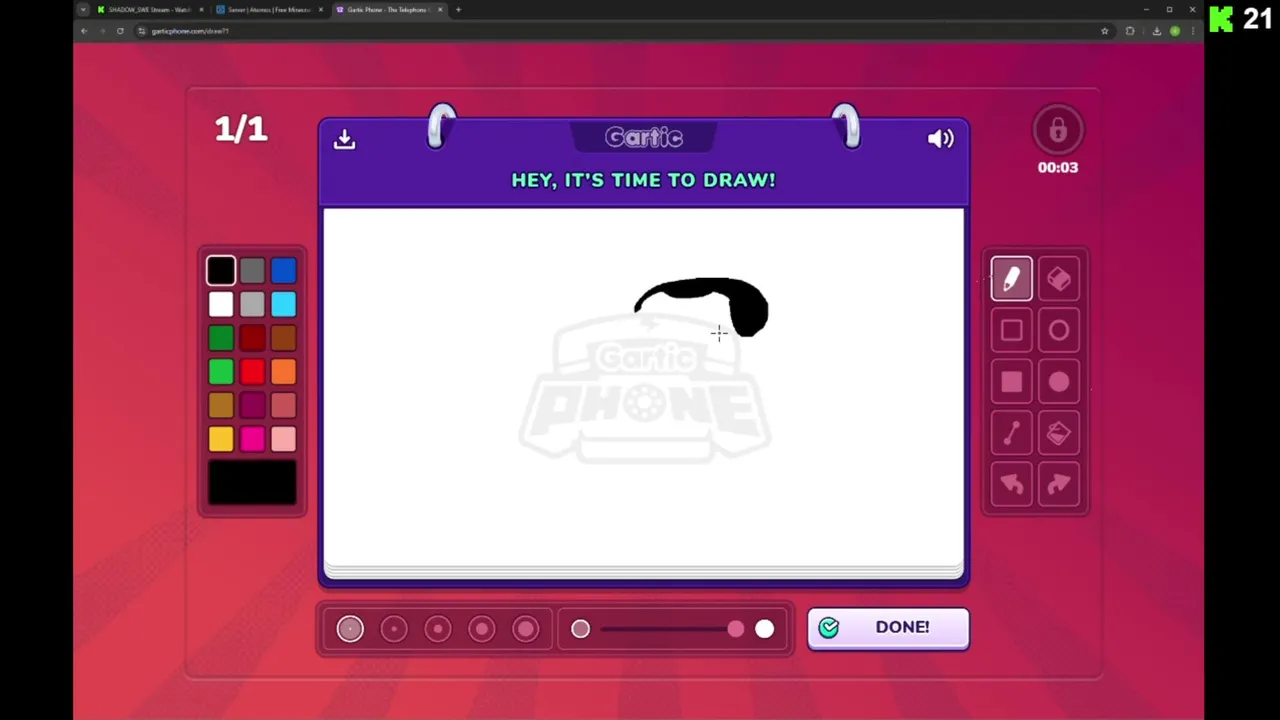Pick the bright green color swatch

click(221, 372)
